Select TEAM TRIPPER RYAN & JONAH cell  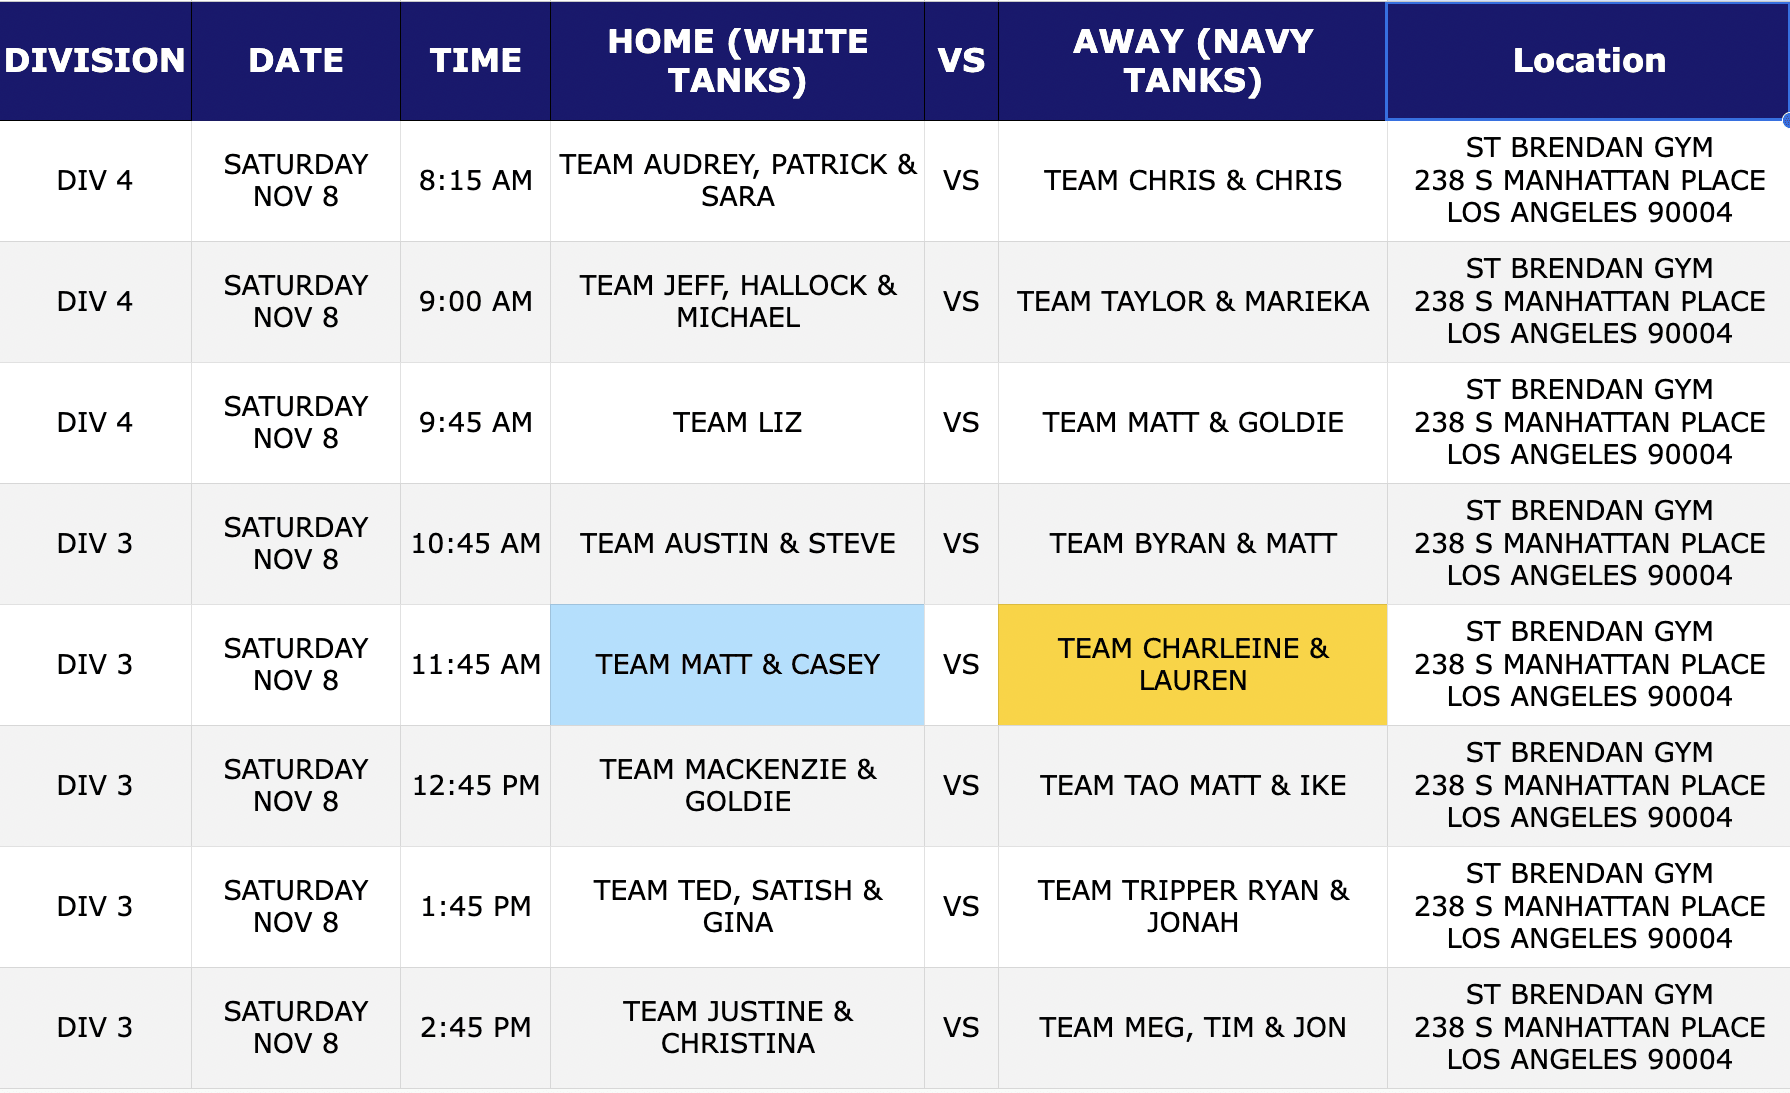pyautogui.click(x=1192, y=907)
